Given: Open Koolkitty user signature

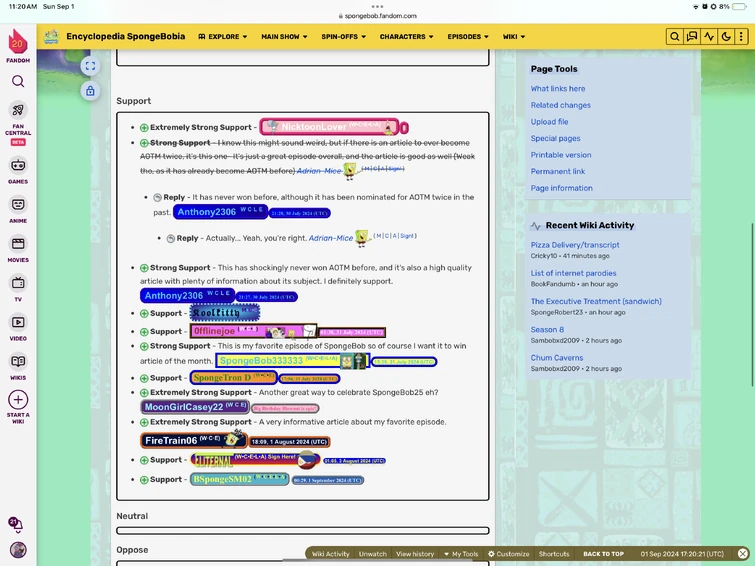Looking at the screenshot, I should (225, 313).
